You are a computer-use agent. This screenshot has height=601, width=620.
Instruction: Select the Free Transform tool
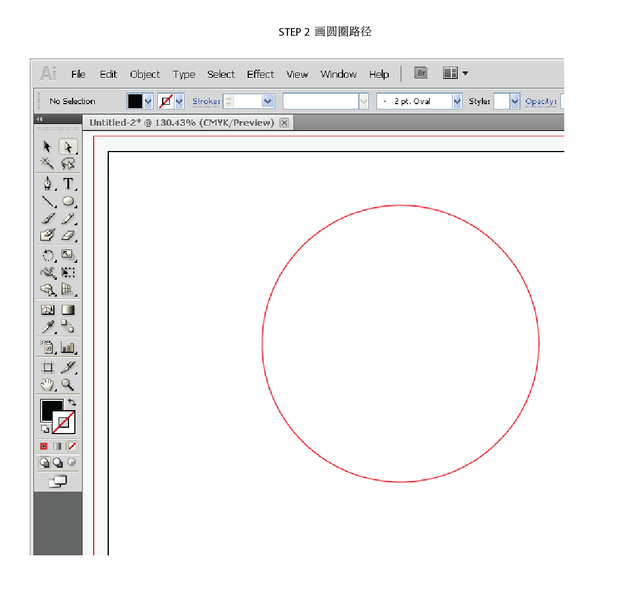pos(68,272)
